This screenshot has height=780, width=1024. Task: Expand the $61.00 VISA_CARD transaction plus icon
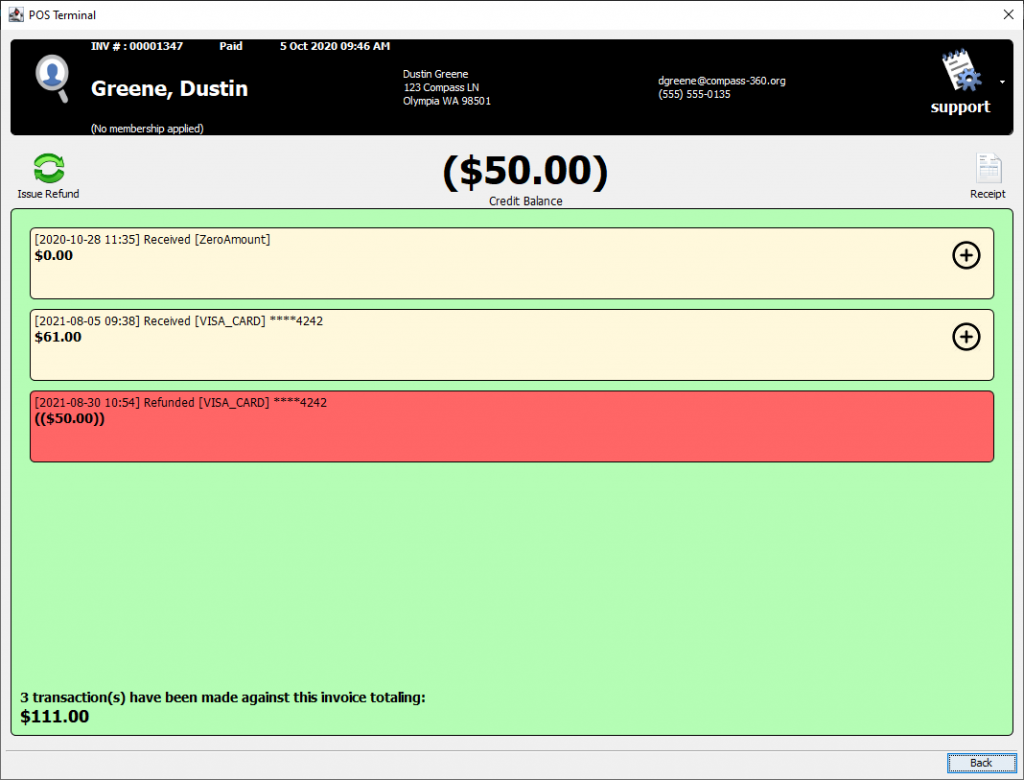[x=966, y=337]
